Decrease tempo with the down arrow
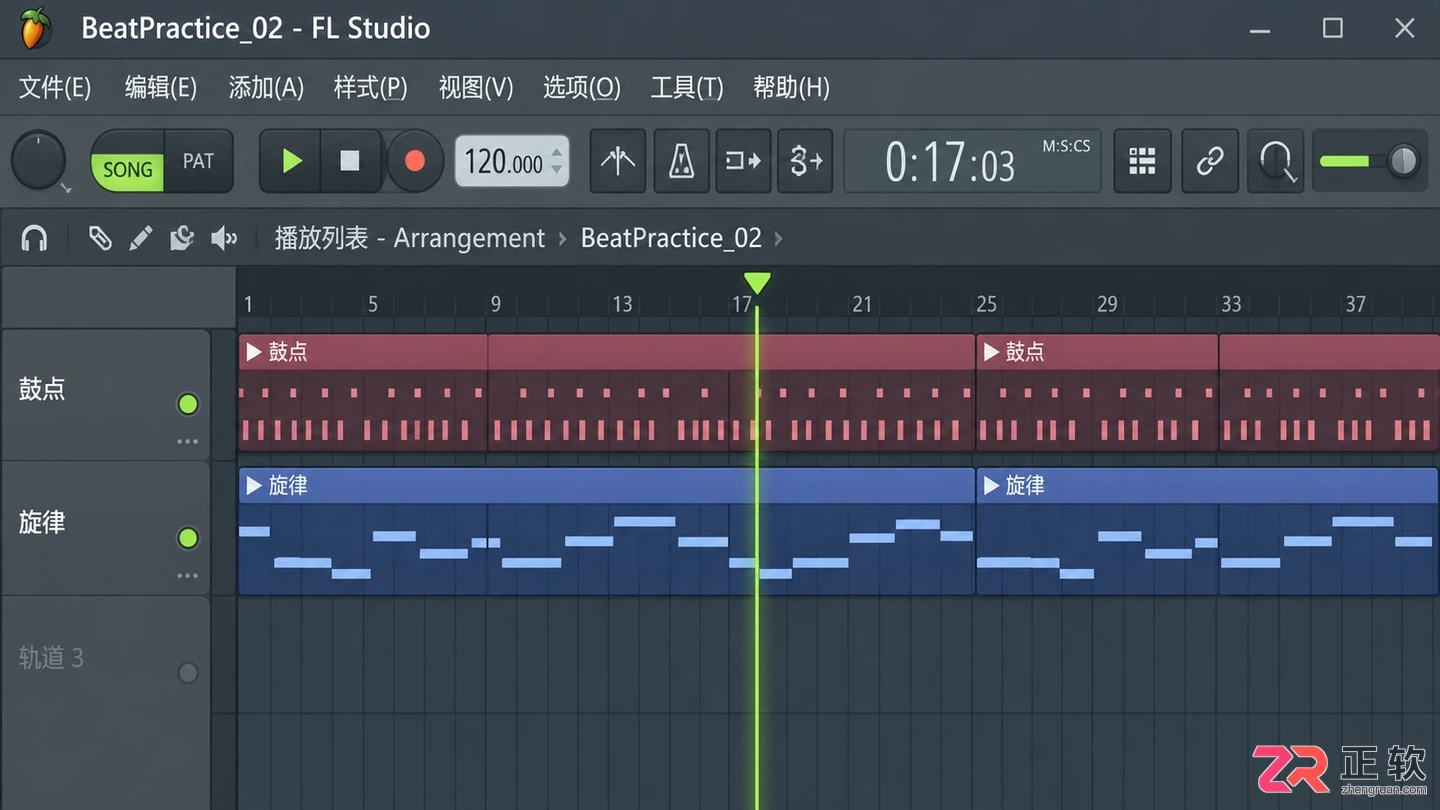This screenshot has height=810, width=1440. click(557, 171)
